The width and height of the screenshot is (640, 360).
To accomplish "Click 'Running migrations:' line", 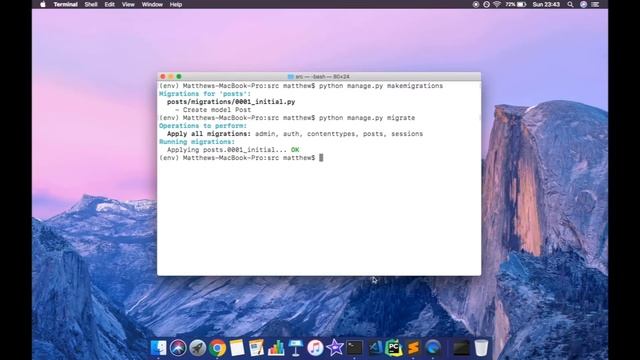I will coord(197,142).
